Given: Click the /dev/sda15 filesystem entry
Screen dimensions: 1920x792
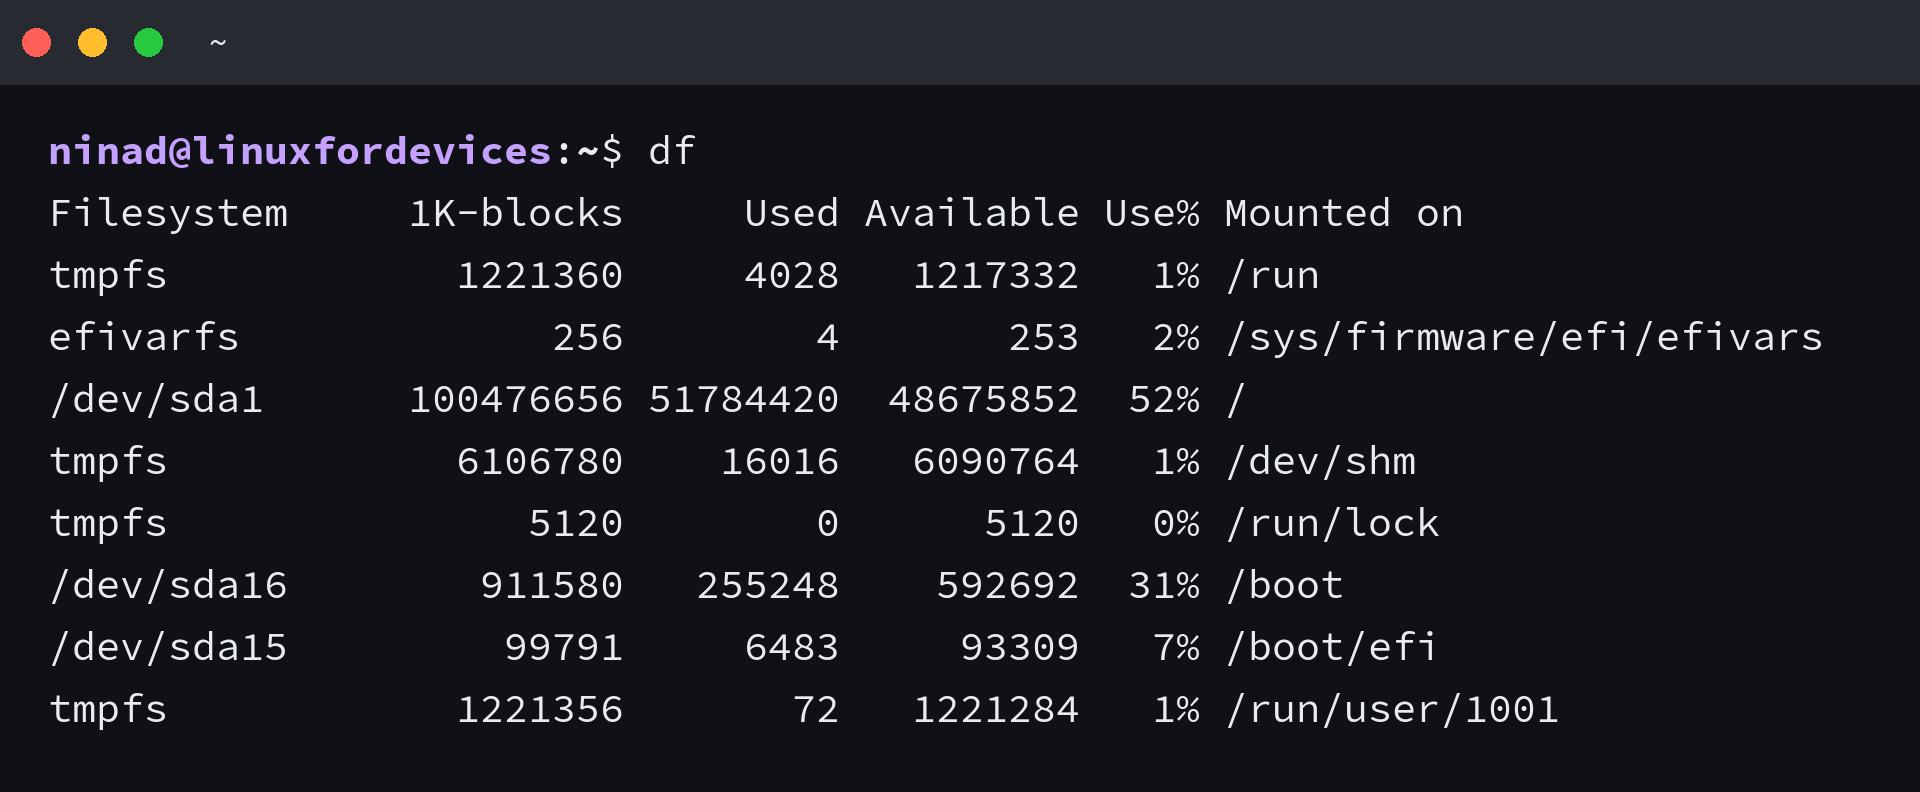Looking at the screenshot, I should pos(169,647).
